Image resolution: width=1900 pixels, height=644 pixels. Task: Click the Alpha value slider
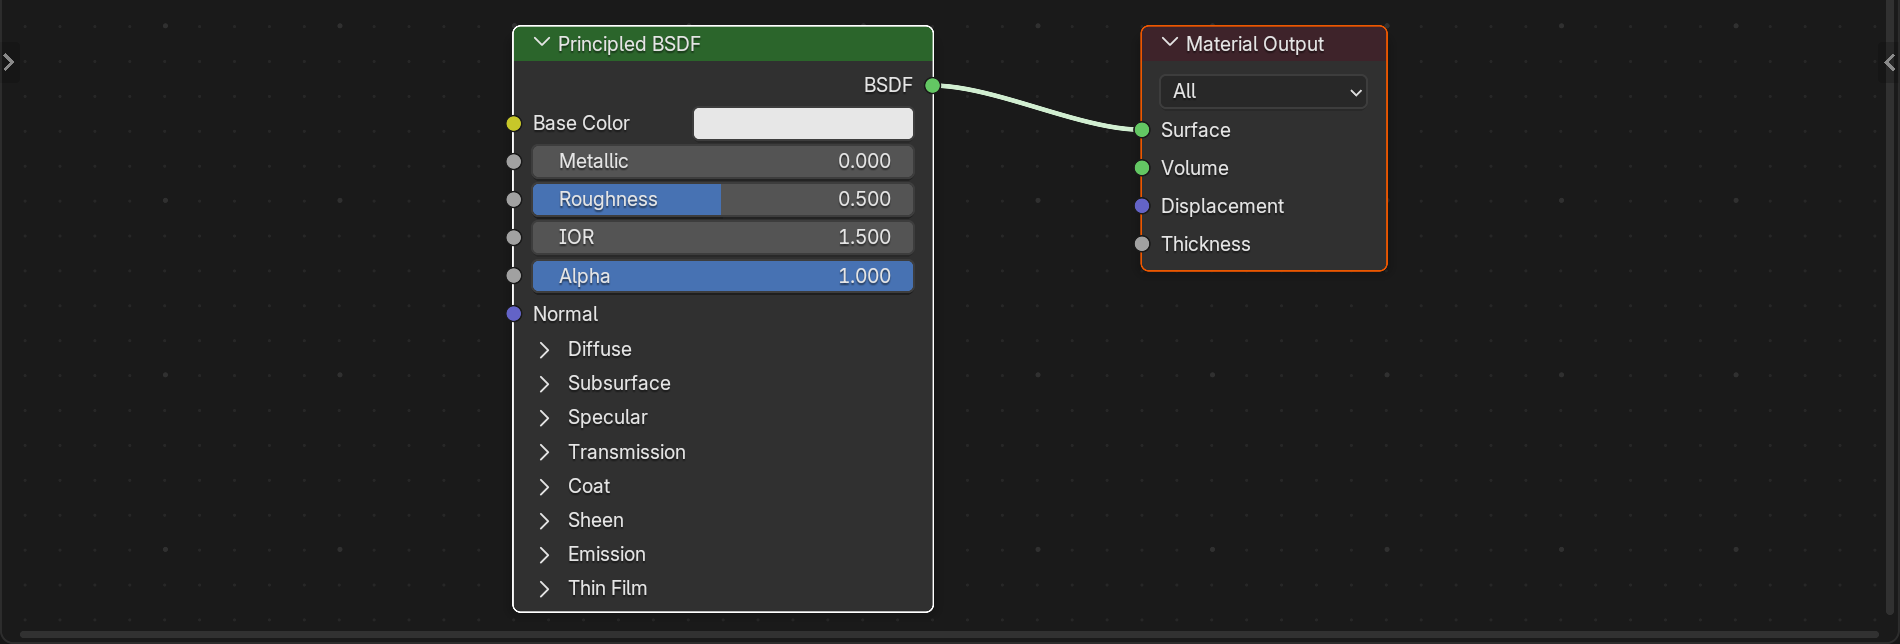tap(722, 276)
